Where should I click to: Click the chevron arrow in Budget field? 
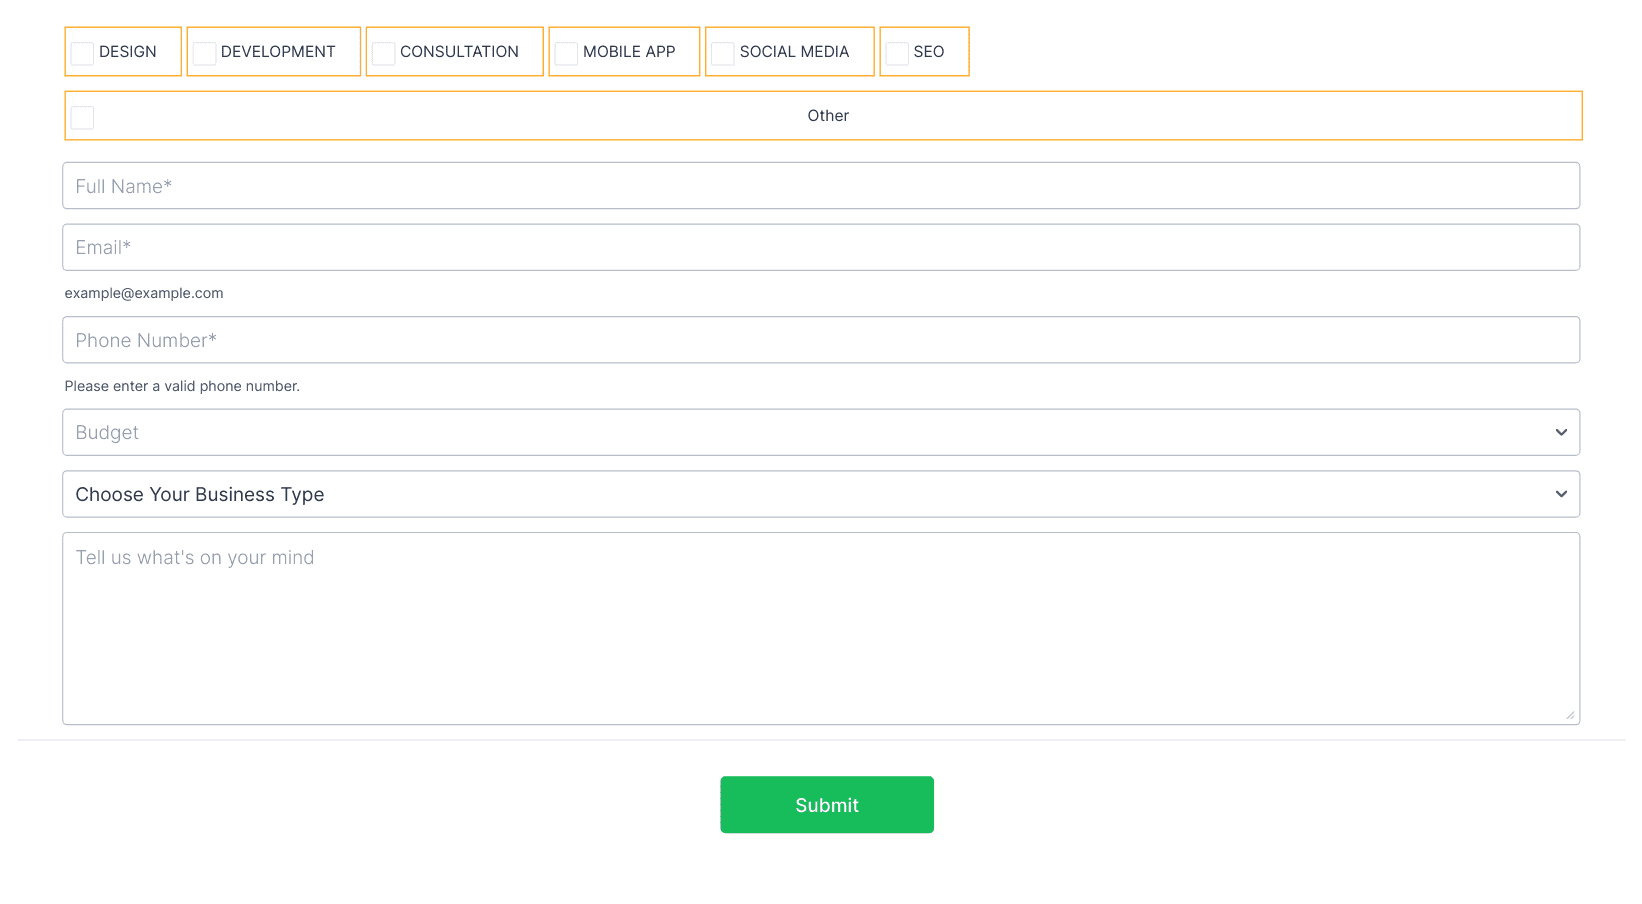(x=1560, y=433)
